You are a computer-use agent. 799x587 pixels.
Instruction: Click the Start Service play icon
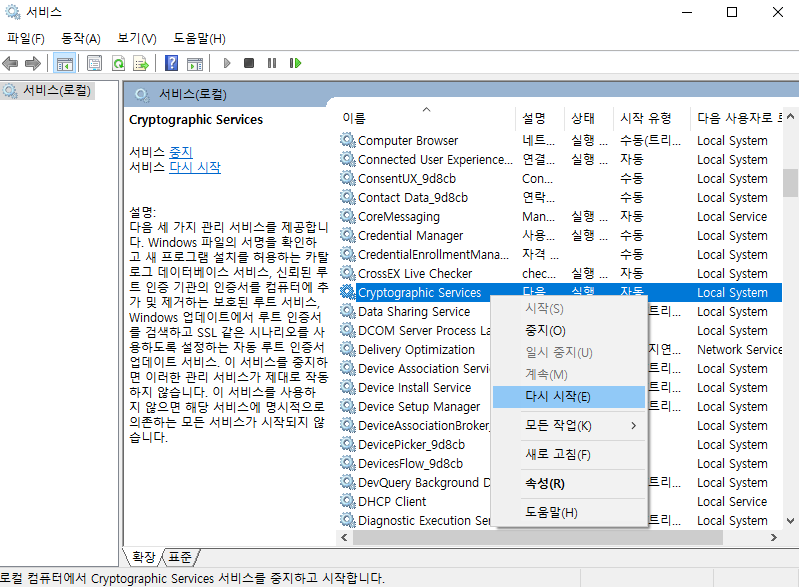point(227,63)
